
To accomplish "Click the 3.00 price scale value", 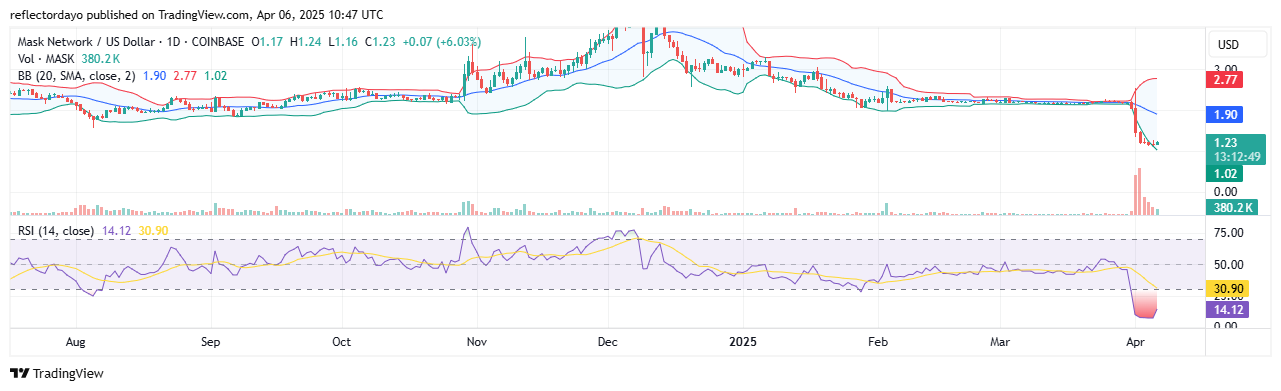I will pyautogui.click(x=1225, y=69).
